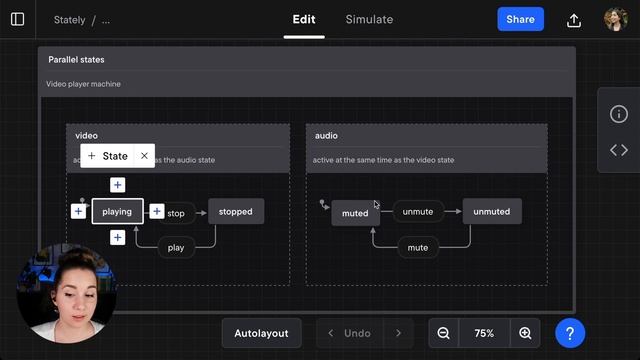
Task: Run Autolayout on the diagram
Action: [x=261, y=333]
